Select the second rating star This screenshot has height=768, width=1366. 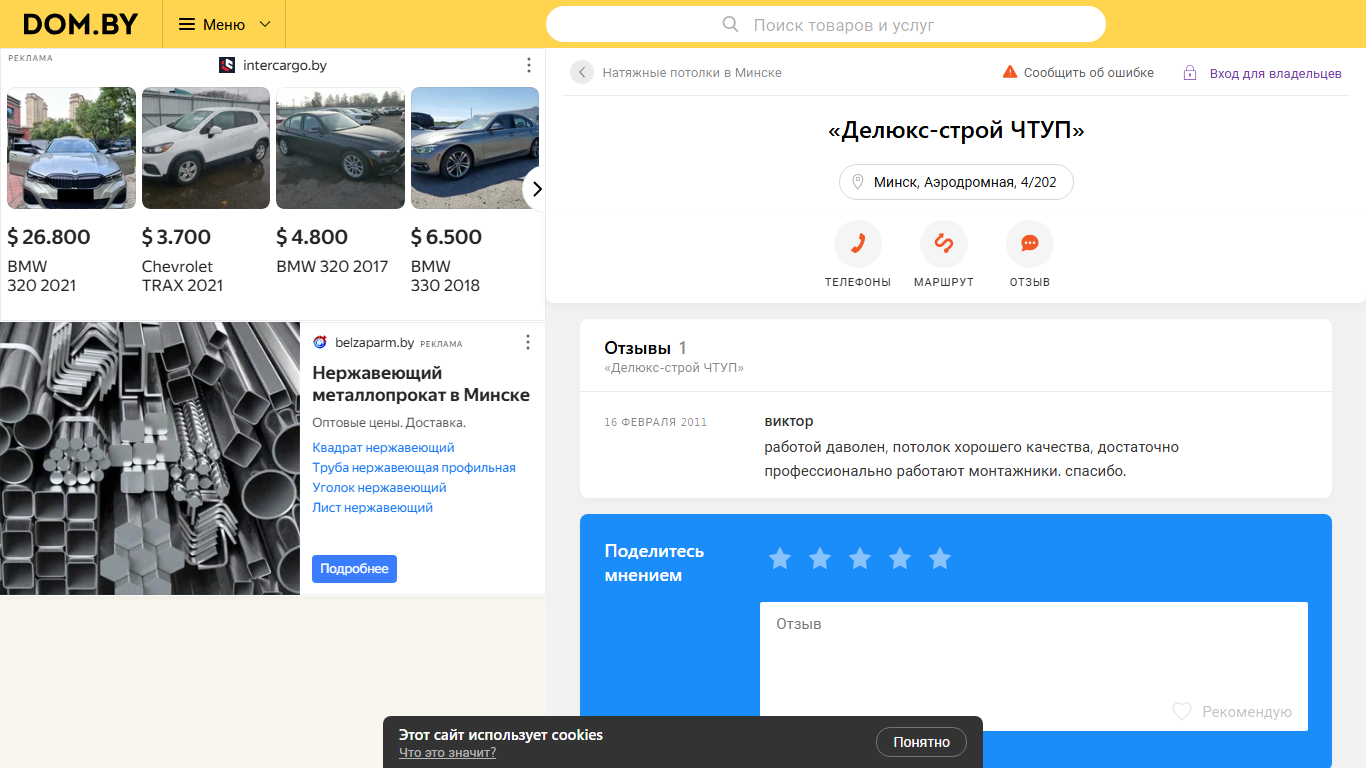[x=820, y=558]
